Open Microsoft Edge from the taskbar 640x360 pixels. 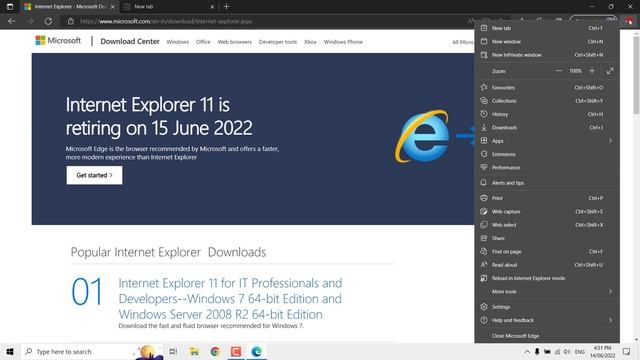(x=256, y=351)
